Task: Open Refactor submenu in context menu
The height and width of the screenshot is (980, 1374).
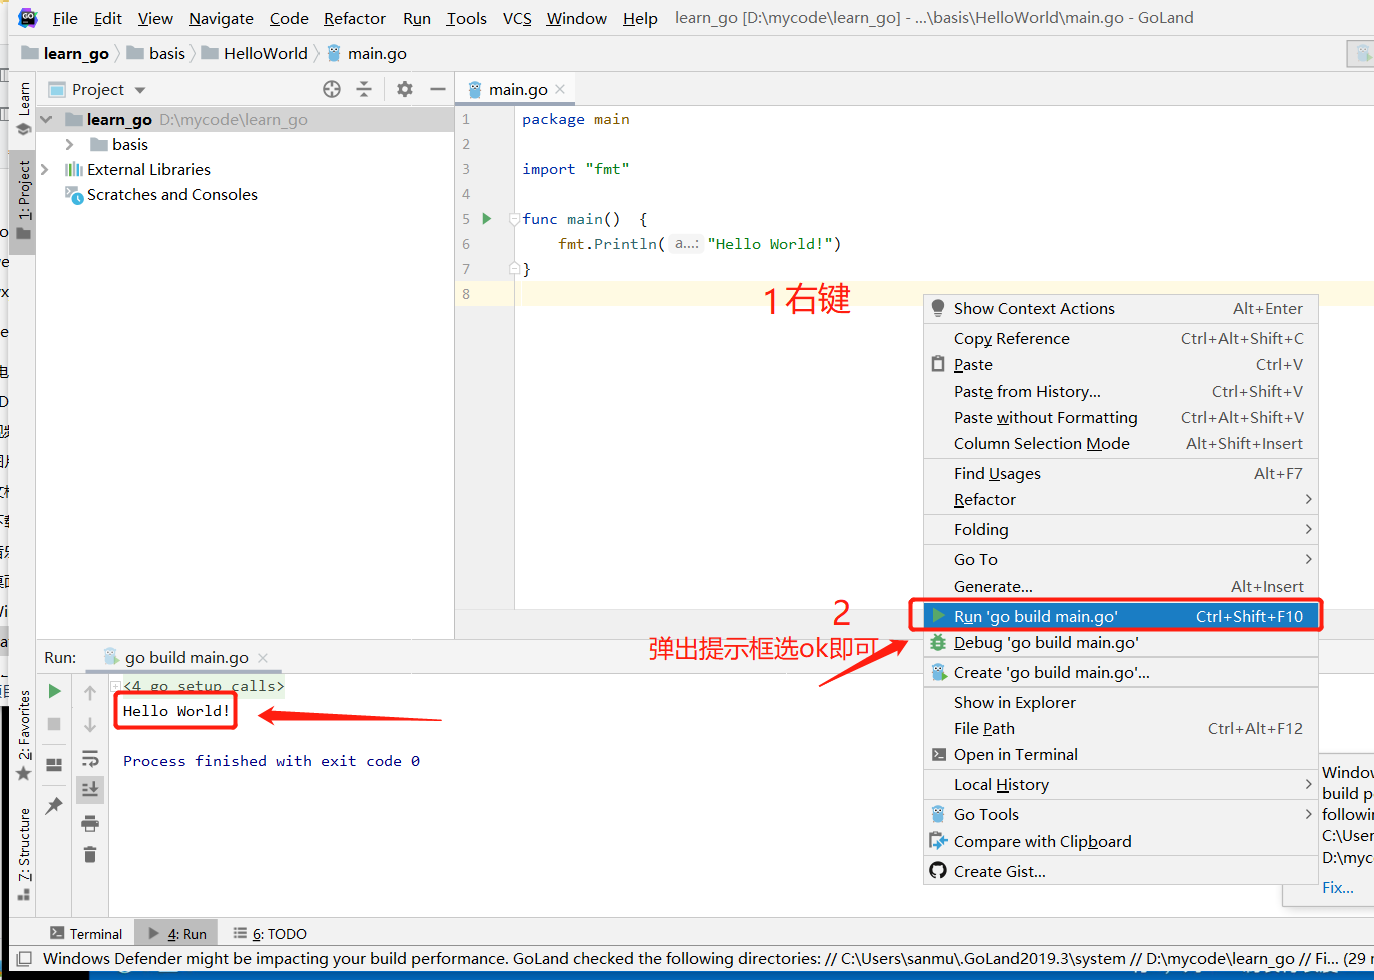Action: pos(1120,499)
